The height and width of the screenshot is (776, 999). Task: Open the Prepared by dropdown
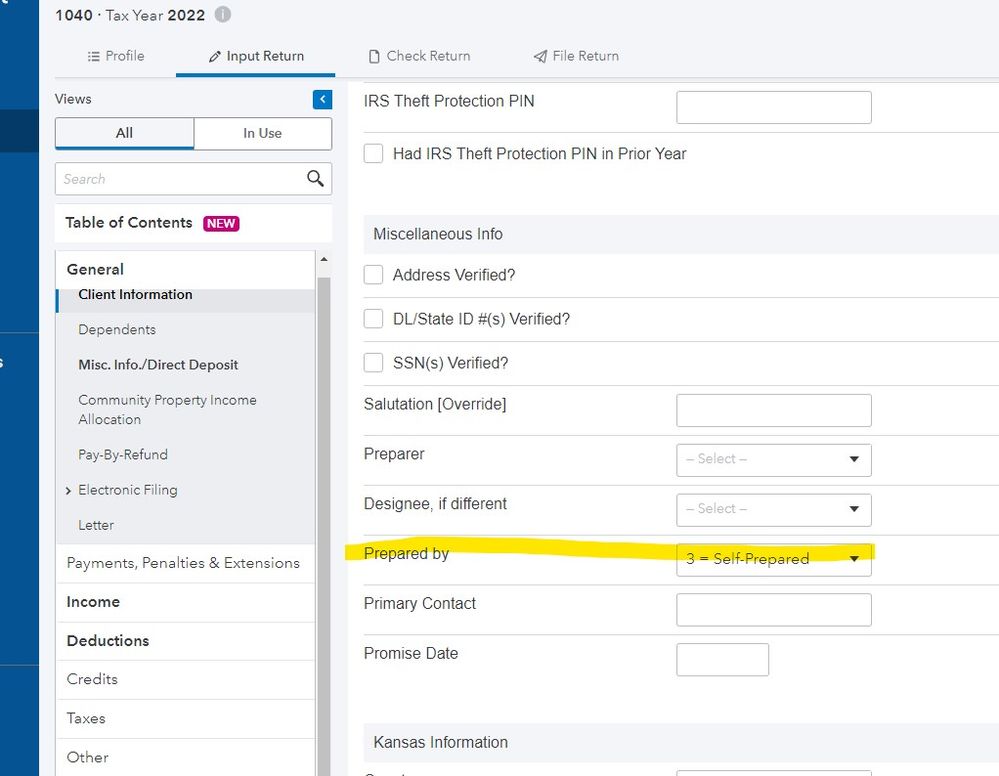(x=773, y=559)
